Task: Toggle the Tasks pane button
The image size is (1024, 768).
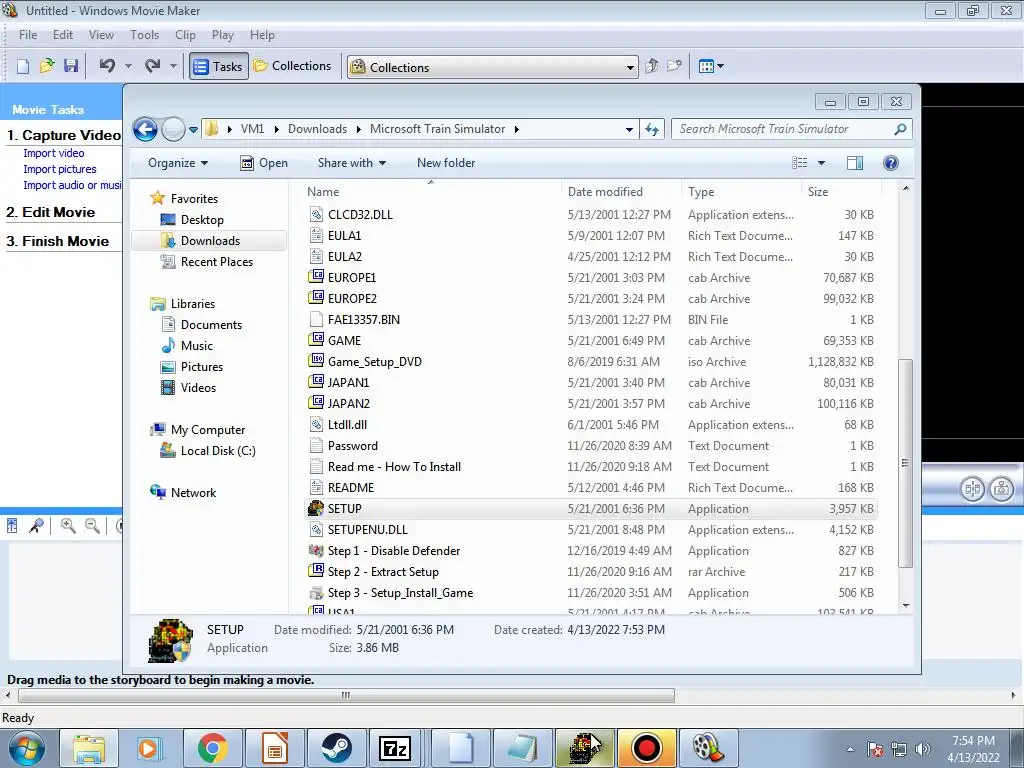Action: tap(219, 66)
